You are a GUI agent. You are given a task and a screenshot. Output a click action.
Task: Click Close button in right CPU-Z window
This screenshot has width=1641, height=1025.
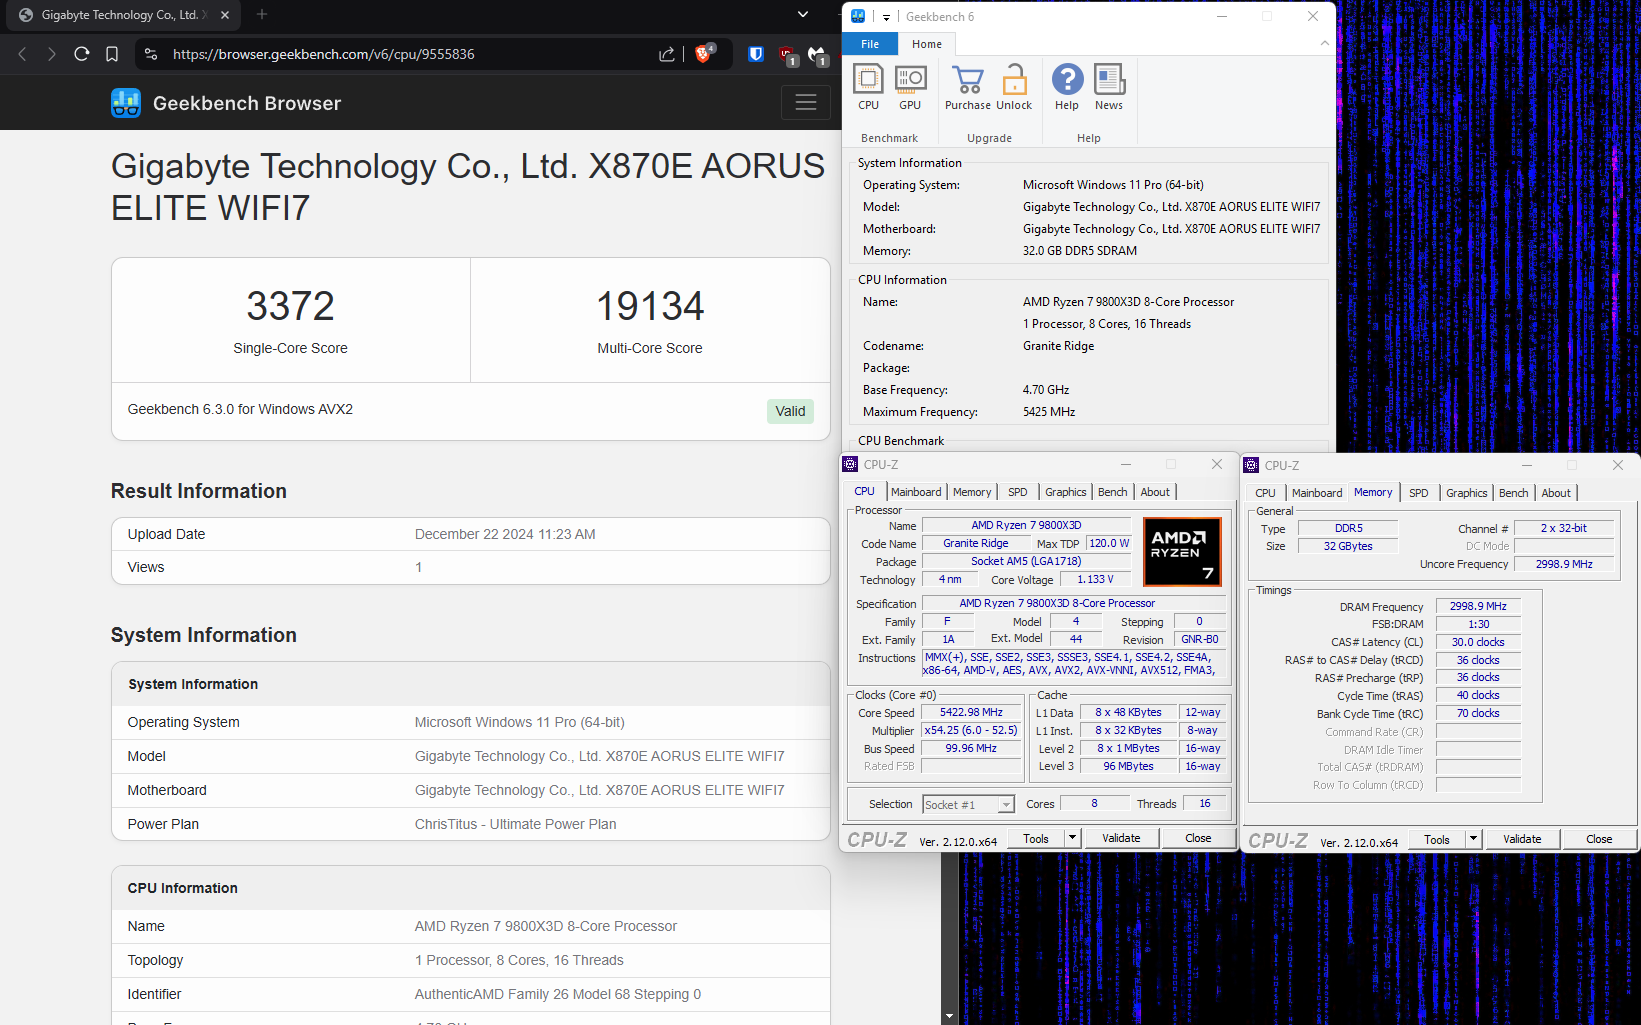coord(1599,840)
